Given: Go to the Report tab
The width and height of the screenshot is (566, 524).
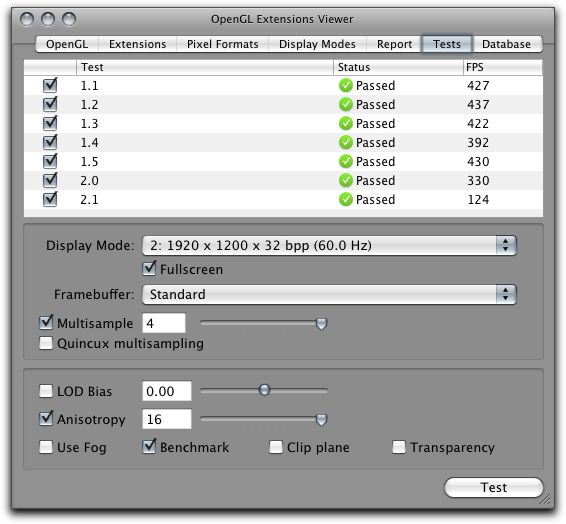Looking at the screenshot, I should click(x=395, y=44).
